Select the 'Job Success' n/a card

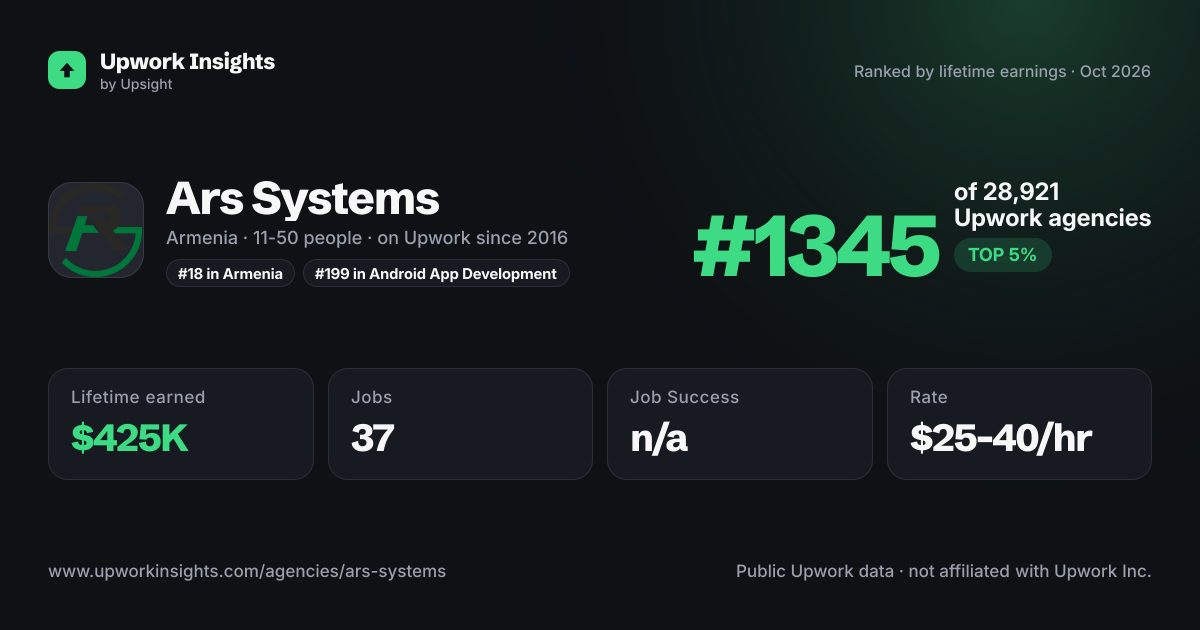click(x=740, y=424)
